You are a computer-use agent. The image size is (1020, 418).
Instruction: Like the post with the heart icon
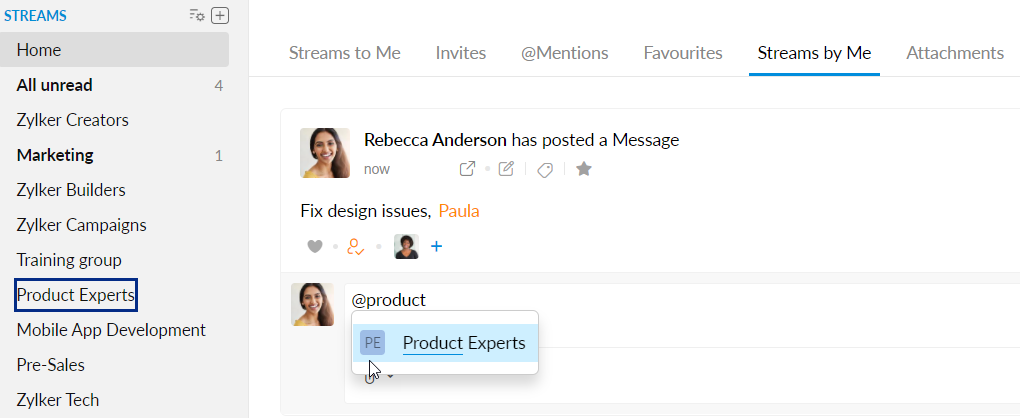(x=315, y=246)
